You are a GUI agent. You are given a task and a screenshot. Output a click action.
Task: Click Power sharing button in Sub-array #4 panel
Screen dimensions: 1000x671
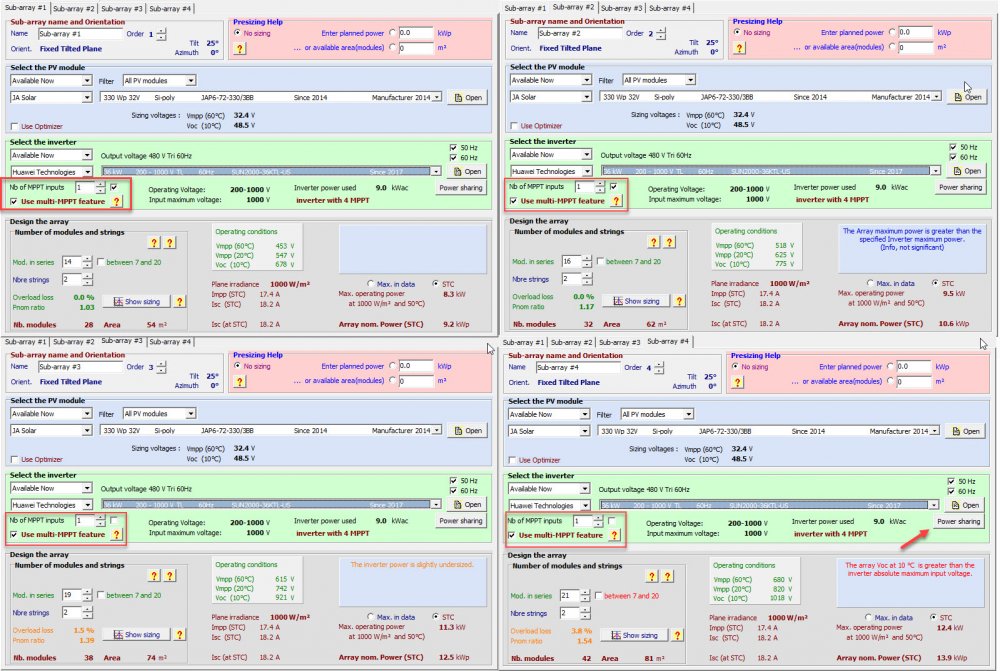click(x=957, y=522)
